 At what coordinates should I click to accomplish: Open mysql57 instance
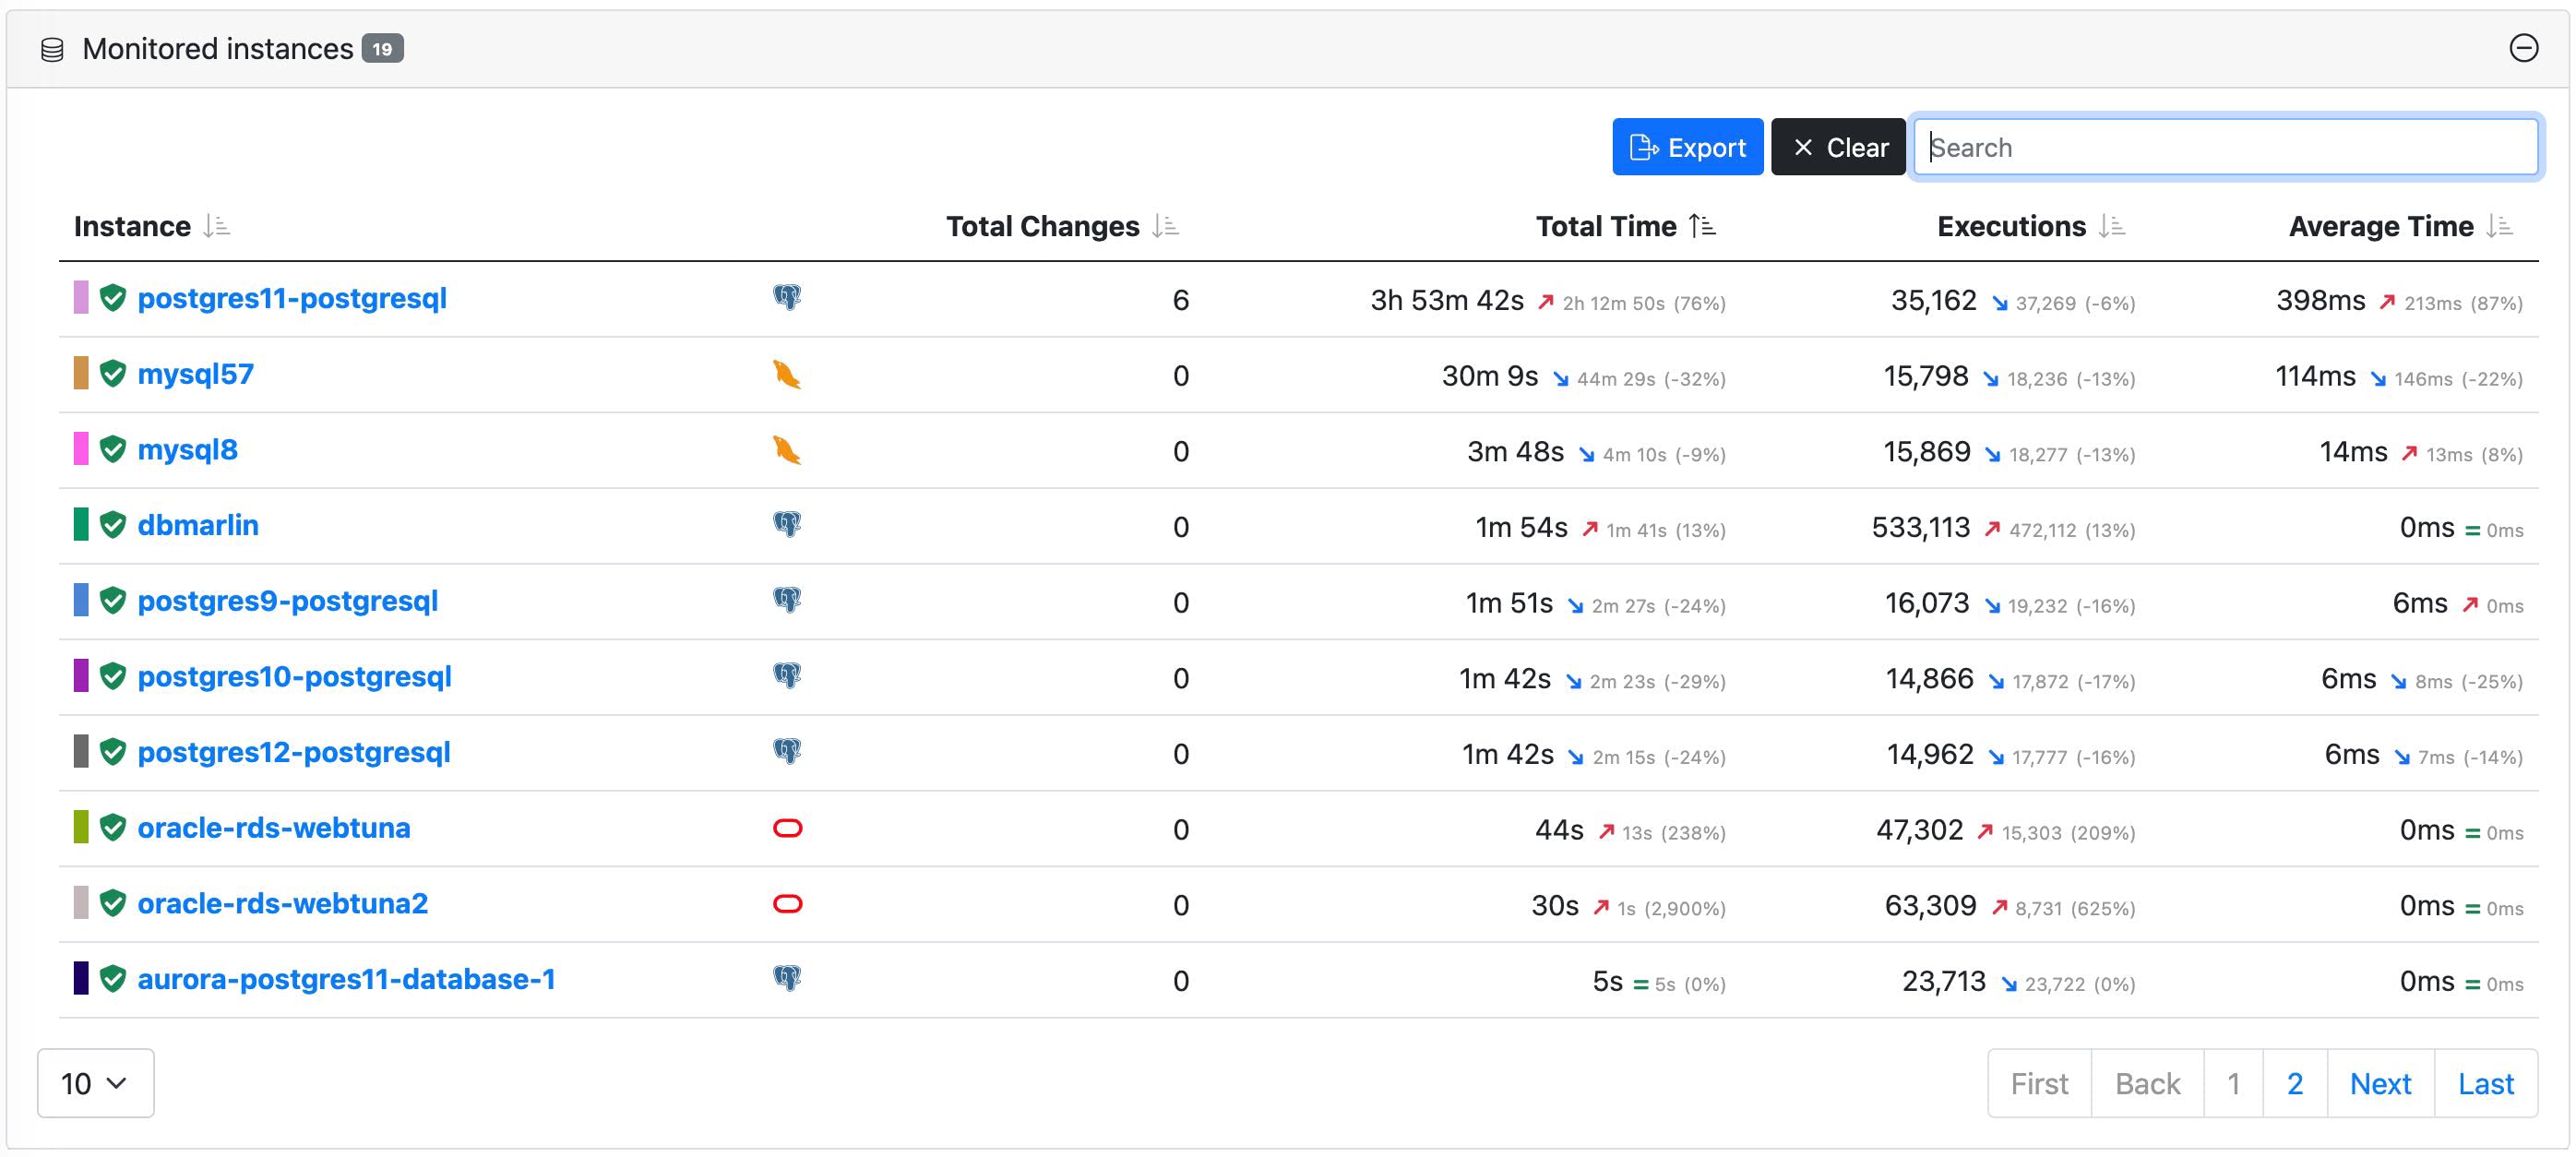(196, 374)
